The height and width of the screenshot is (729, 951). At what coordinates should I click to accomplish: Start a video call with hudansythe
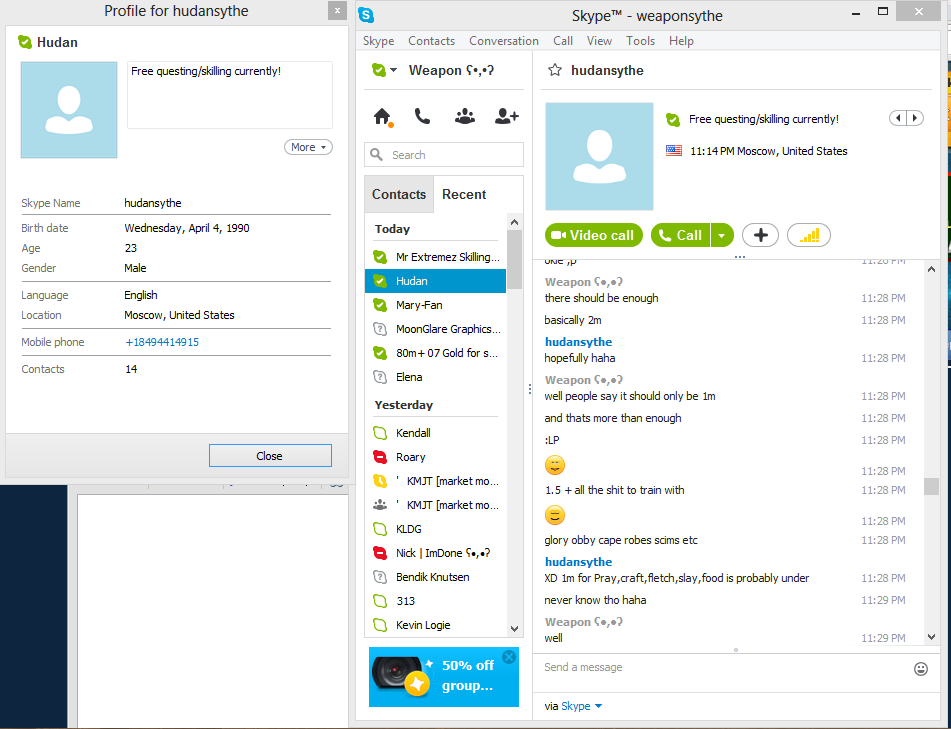point(594,235)
